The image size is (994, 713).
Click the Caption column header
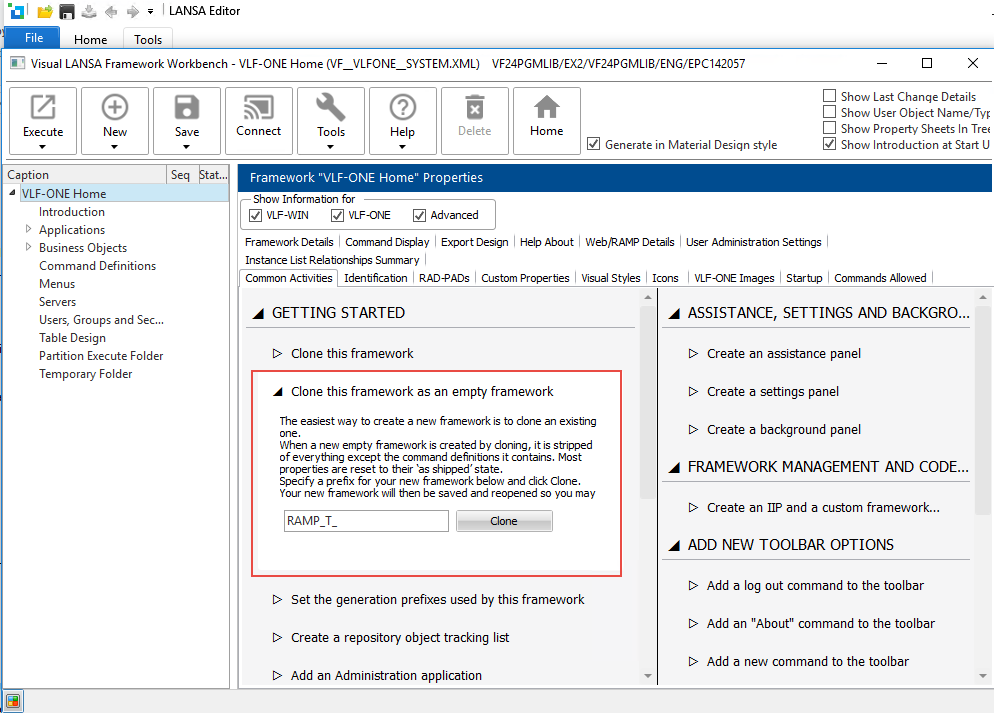pyautogui.click(x=86, y=174)
